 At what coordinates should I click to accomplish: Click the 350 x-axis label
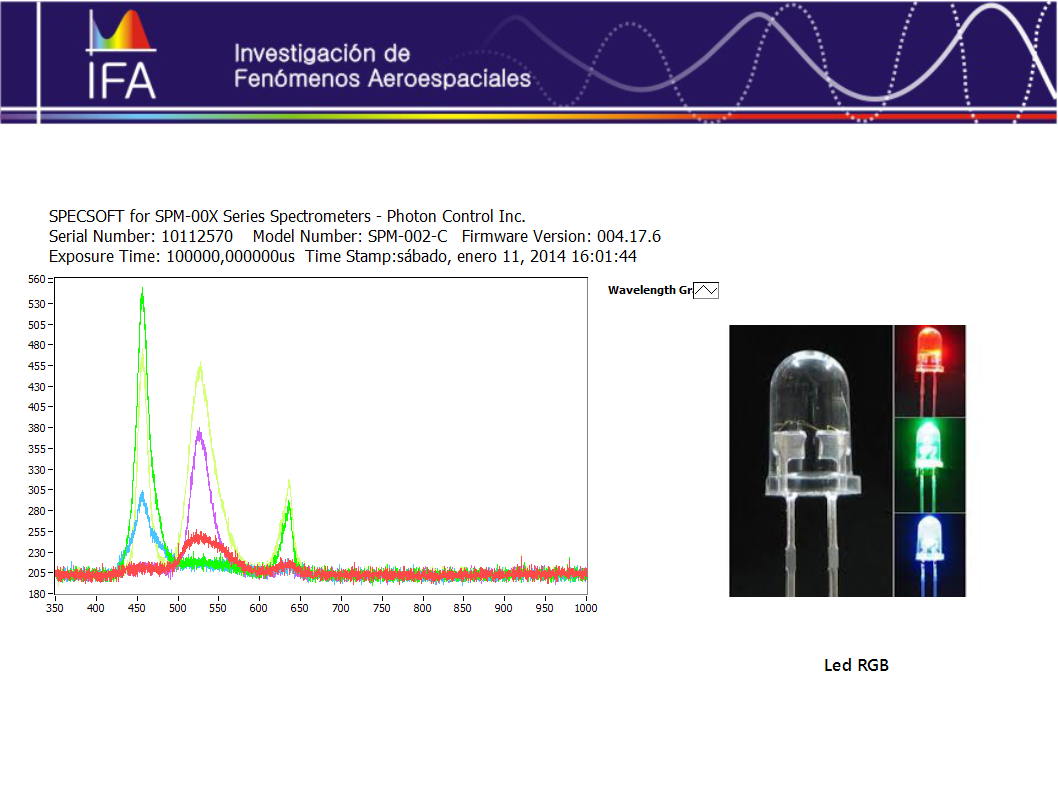click(55, 608)
